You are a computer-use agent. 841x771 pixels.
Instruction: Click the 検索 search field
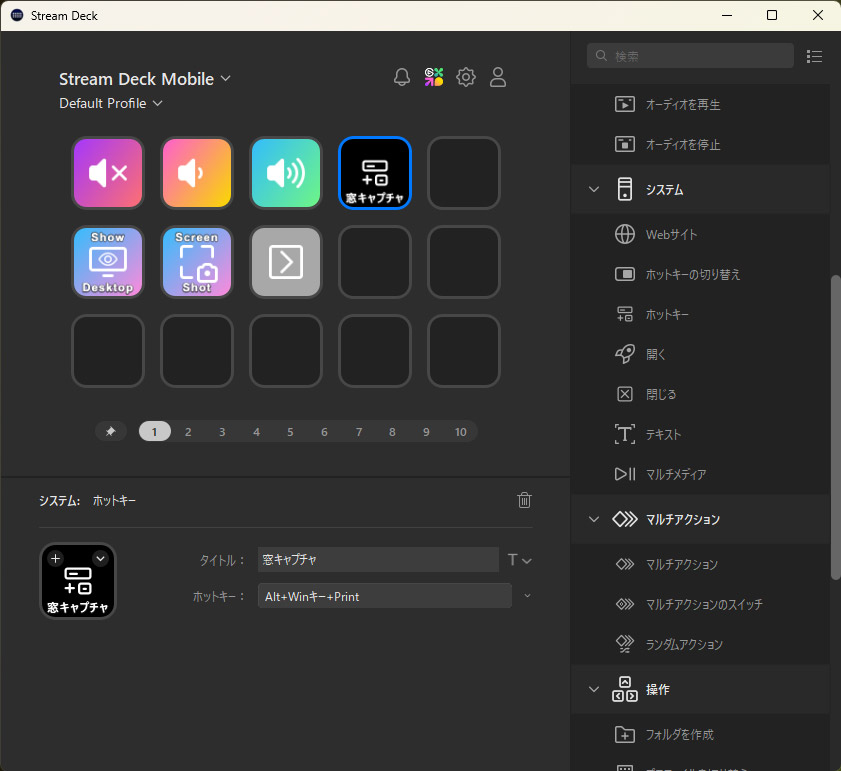click(x=690, y=56)
